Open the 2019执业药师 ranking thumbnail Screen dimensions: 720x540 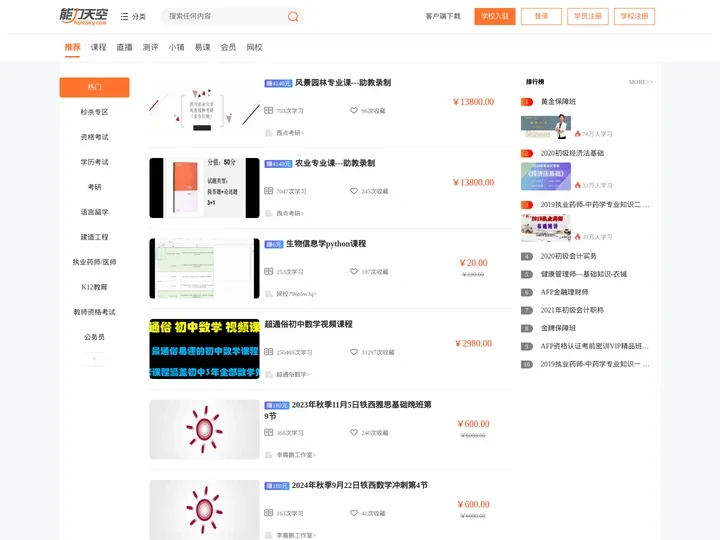(546, 228)
